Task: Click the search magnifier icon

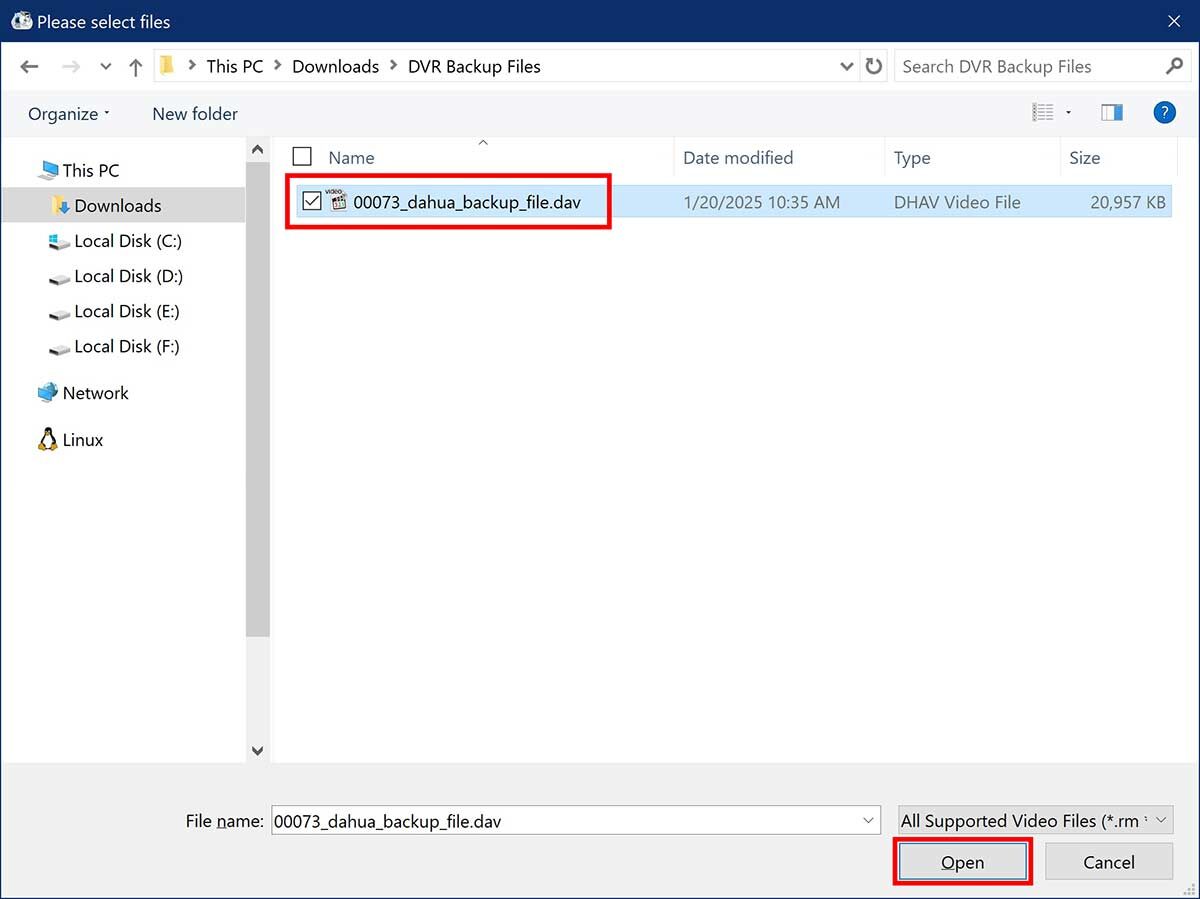Action: [1174, 67]
